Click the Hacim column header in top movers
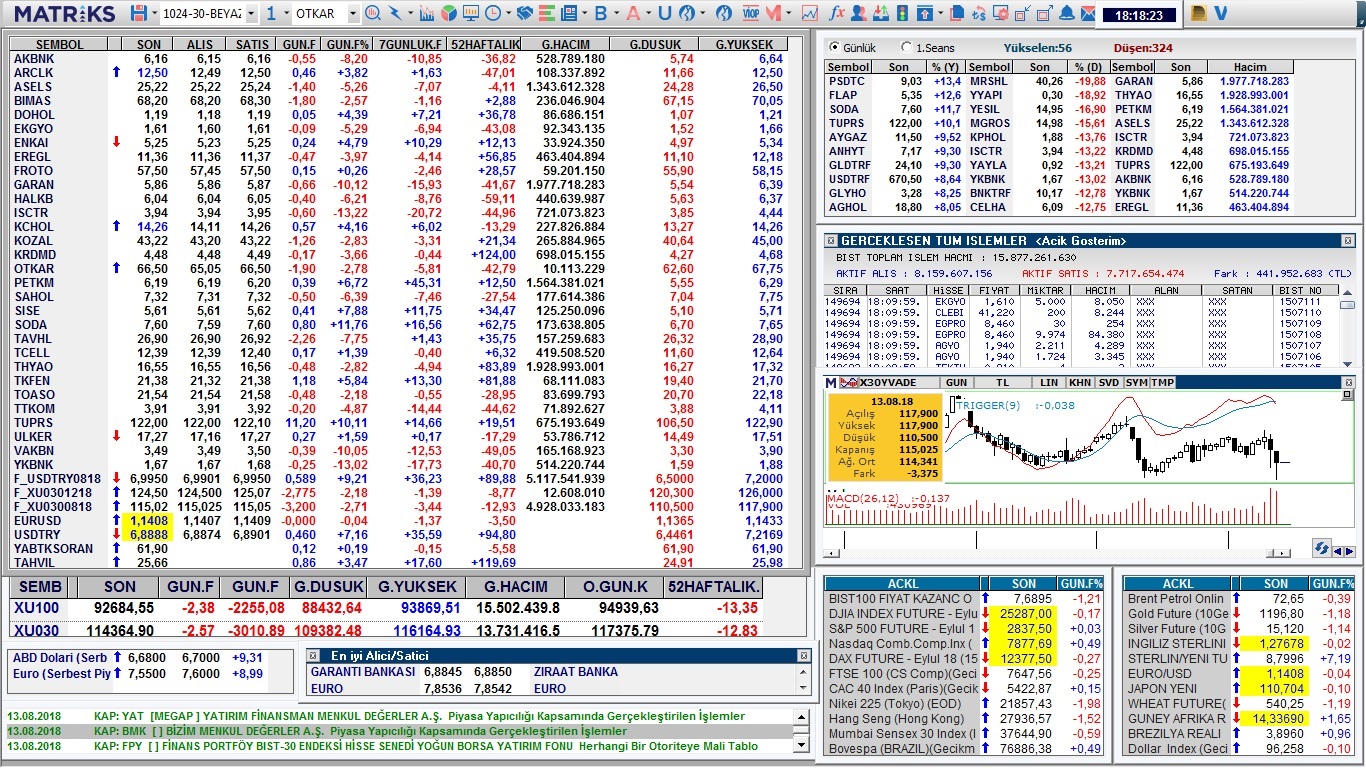The height and width of the screenshot is (768, 1366). click(x=1249, y=67)
